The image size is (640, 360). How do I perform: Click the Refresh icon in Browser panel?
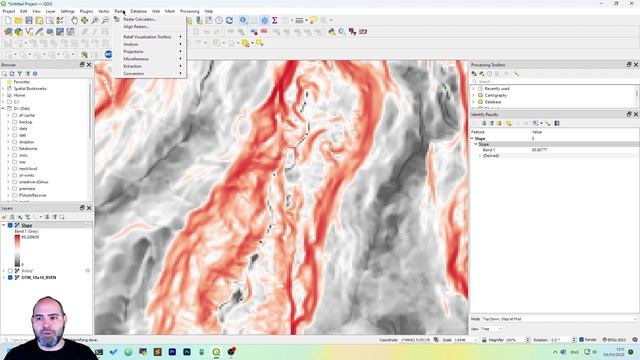[12, 74]
